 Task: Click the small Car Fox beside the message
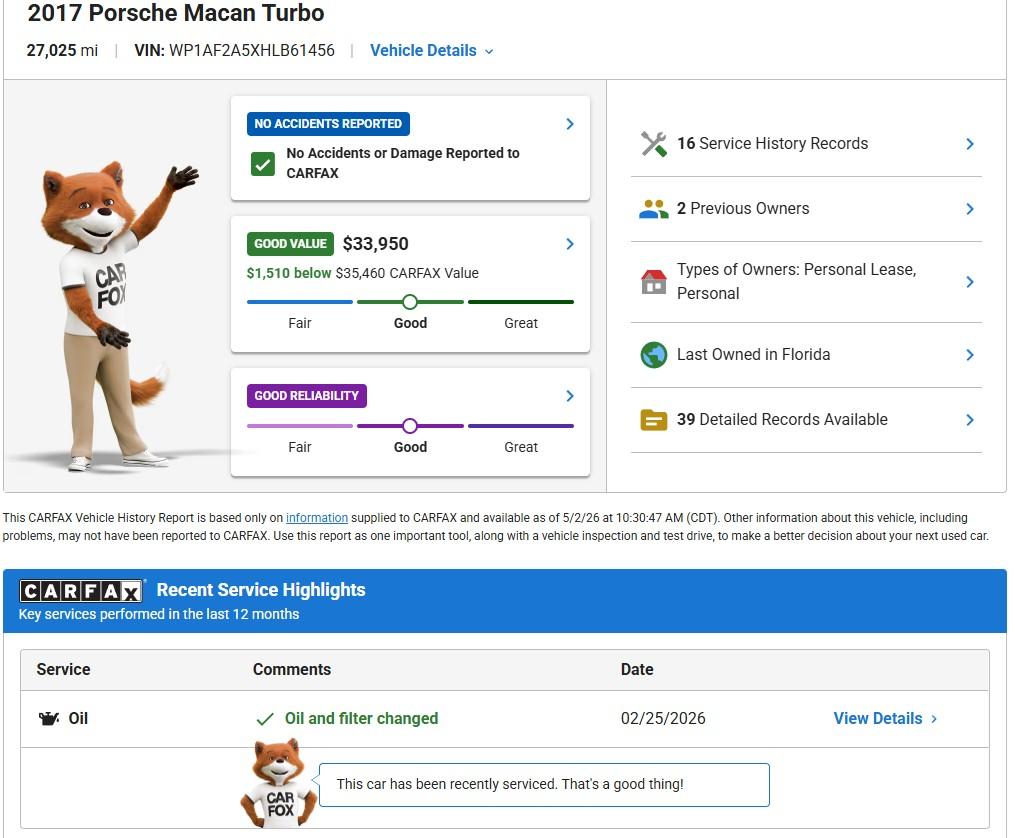pos(279,784)
